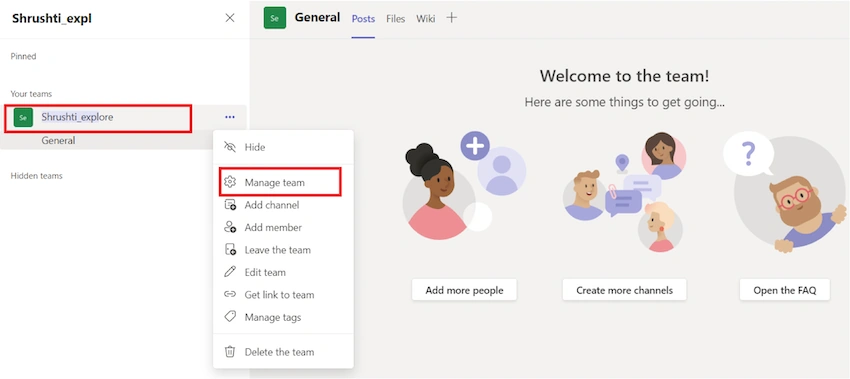This screenshot has width=850, height=379.
Task: Click the green Se avatar next to General header
Action: [x=275, y=18]
